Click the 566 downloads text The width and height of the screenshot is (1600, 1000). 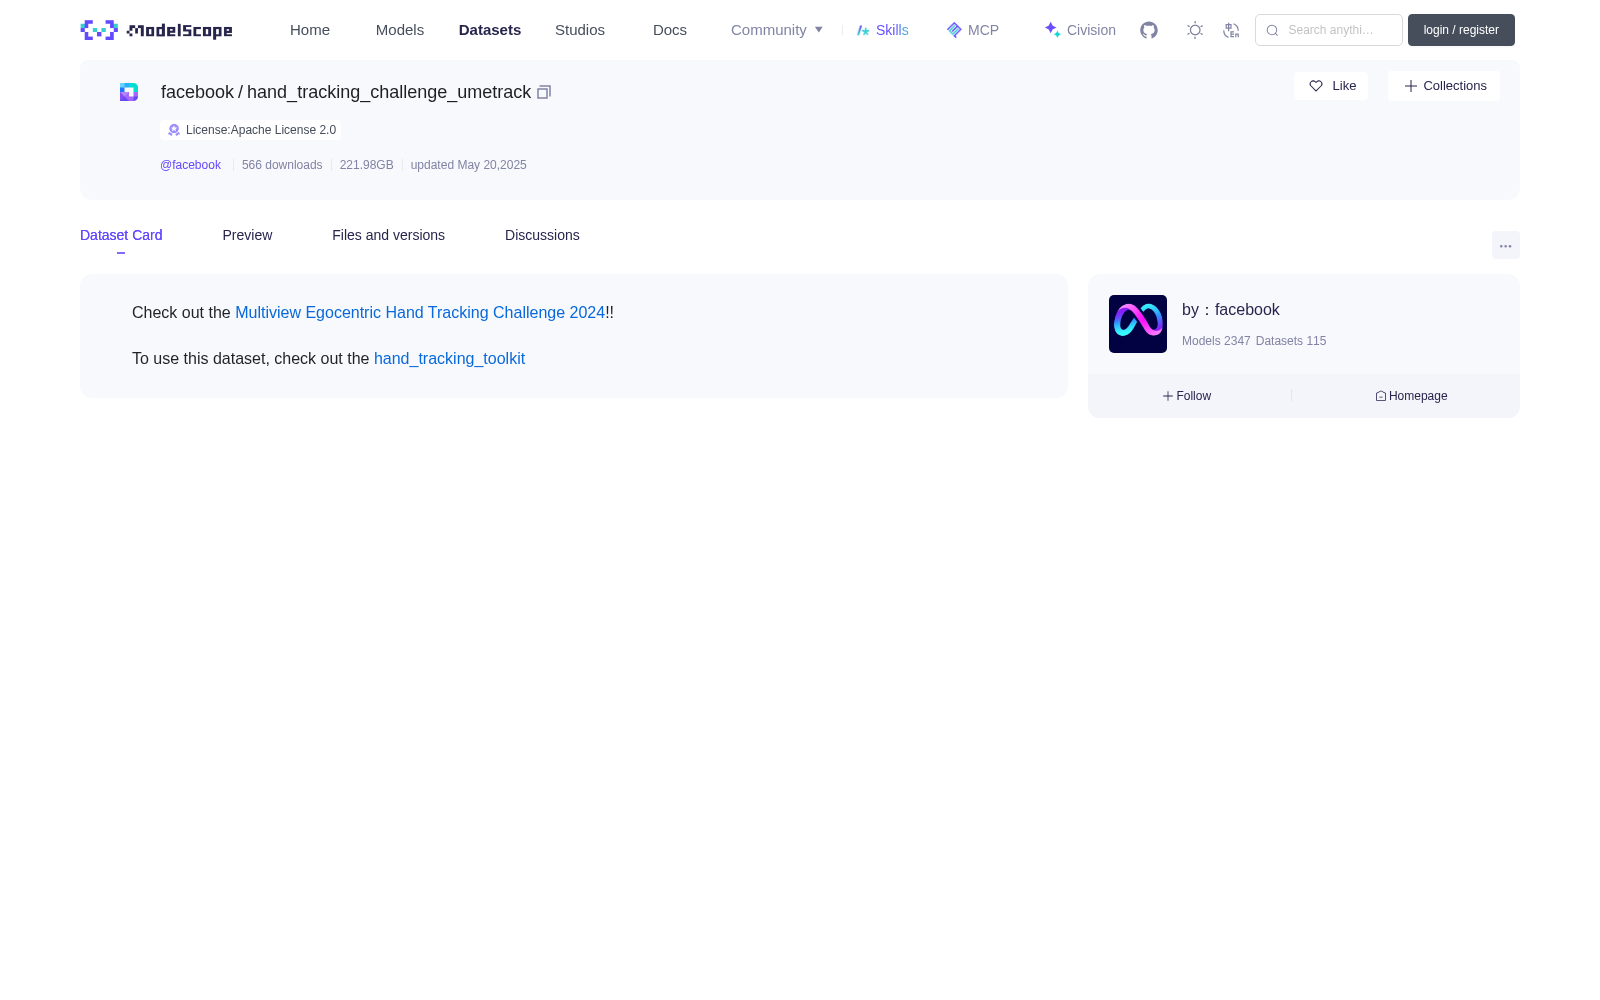point(282,165)
